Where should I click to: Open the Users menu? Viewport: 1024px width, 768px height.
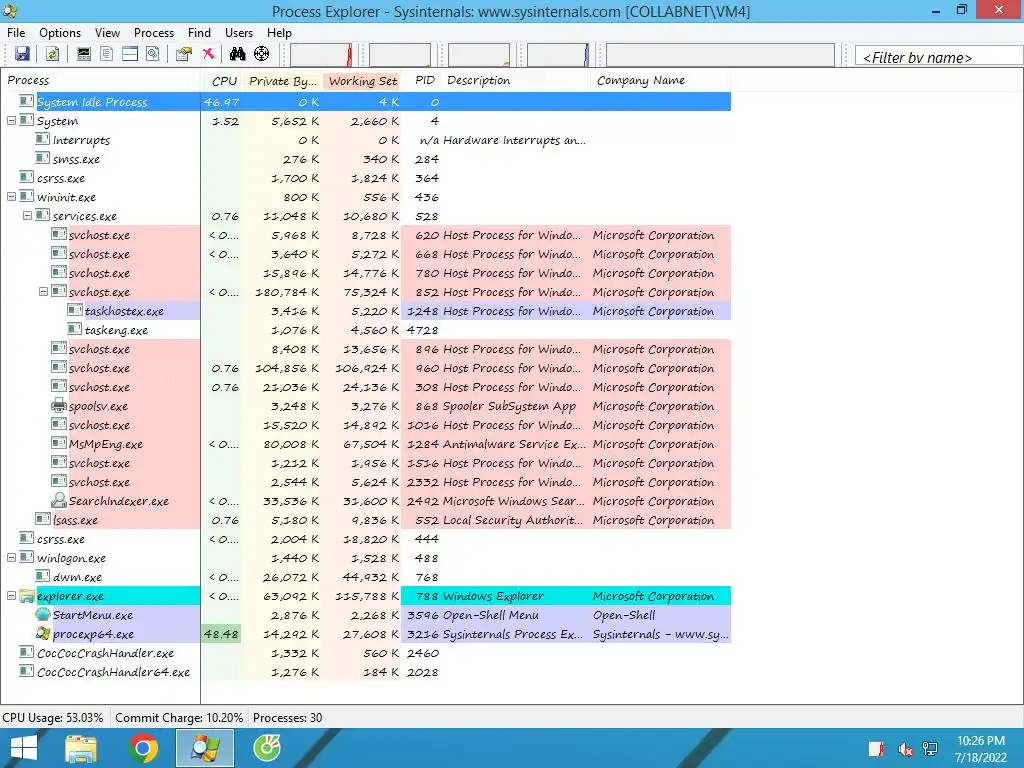(x=238, y=33)
